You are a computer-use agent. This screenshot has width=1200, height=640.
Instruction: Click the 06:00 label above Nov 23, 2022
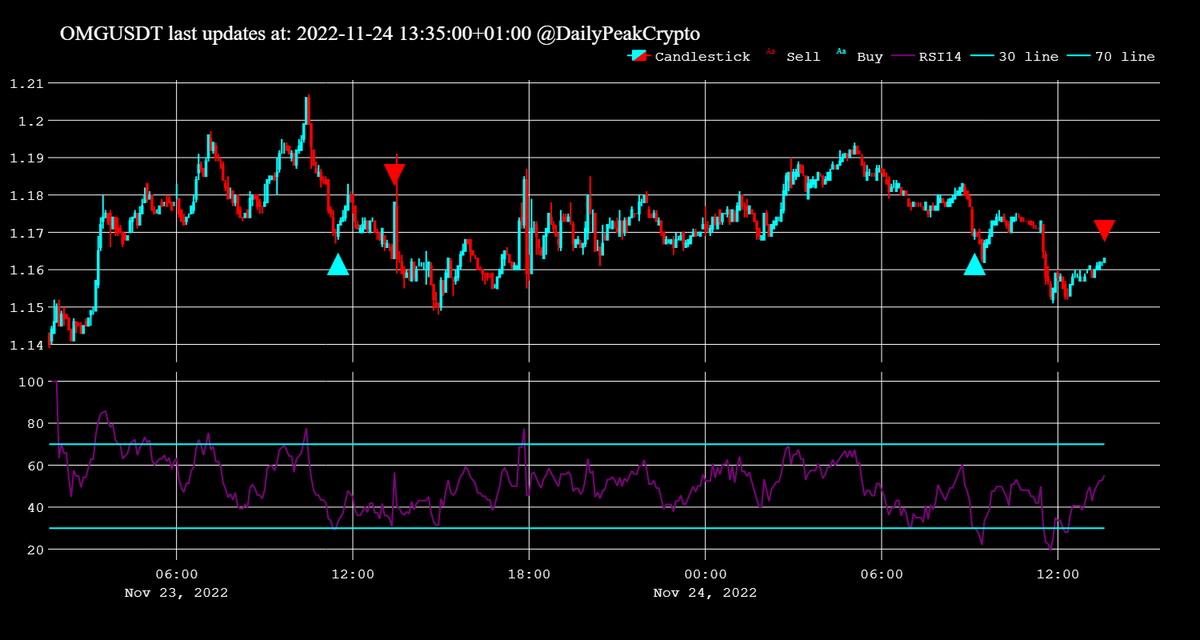(x=176, y=574)
